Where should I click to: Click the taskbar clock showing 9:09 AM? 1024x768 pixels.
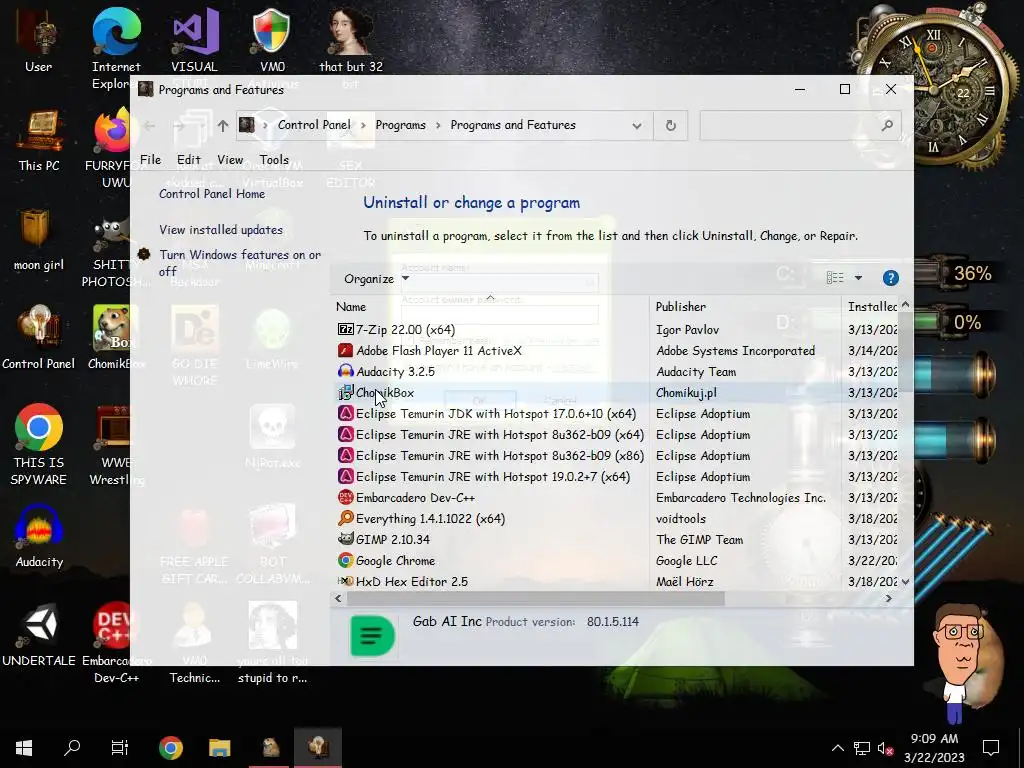pyautogui.click(x=934, y=748)
